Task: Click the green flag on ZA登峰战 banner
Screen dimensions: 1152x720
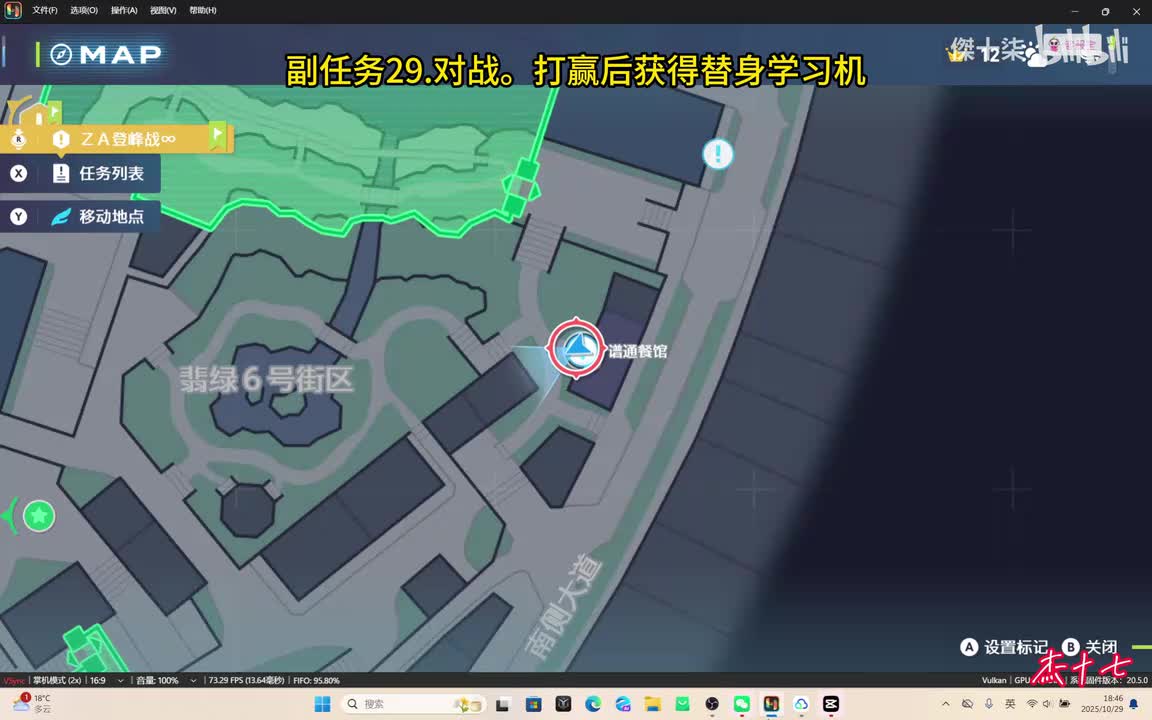Action: [x=217, y=136]
